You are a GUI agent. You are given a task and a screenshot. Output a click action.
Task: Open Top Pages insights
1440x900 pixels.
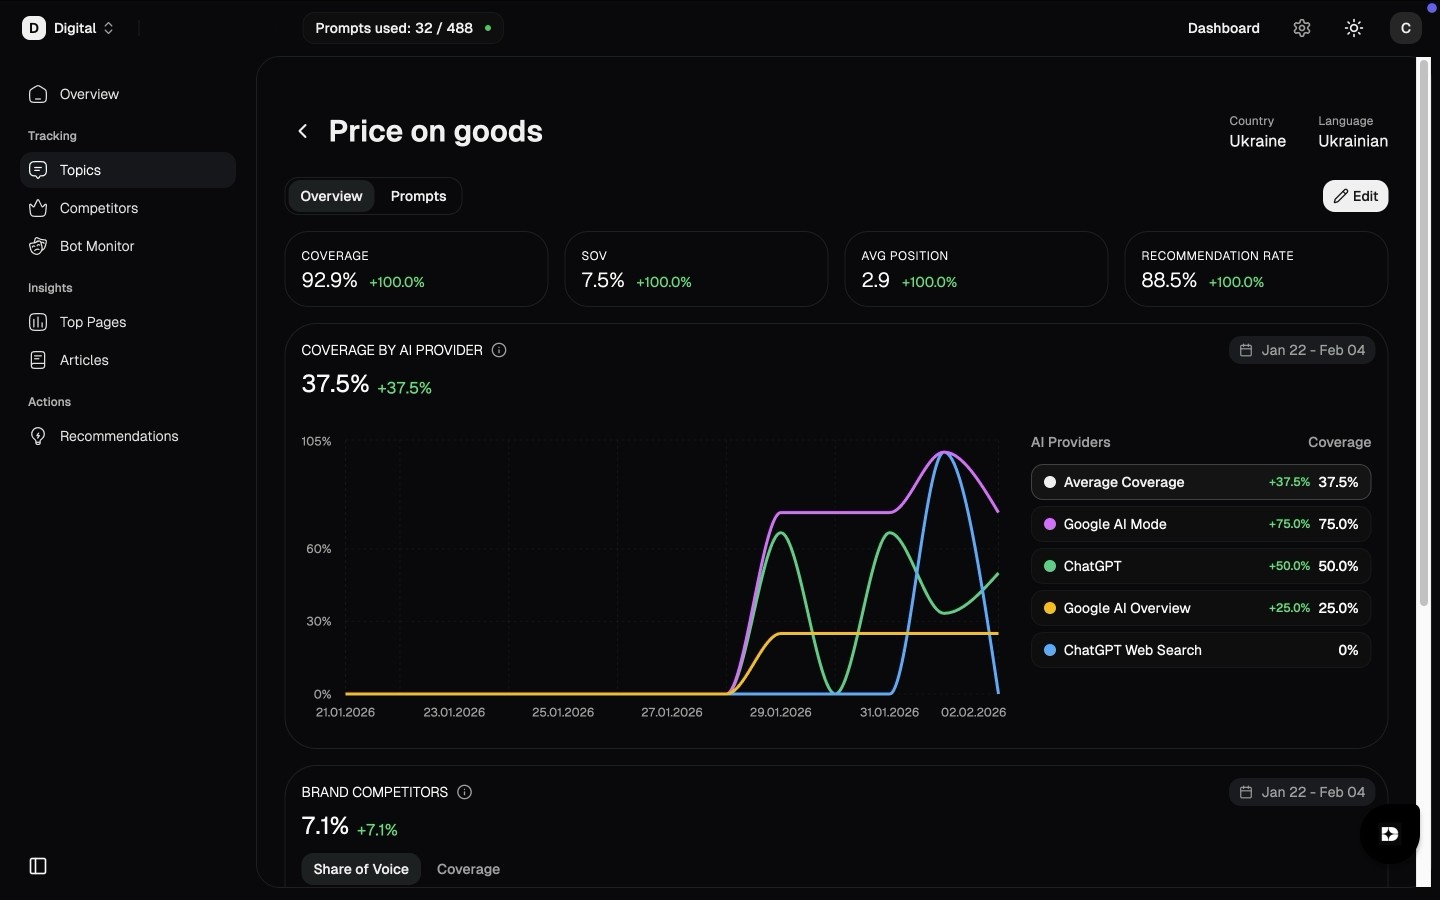tap(90, 322)
